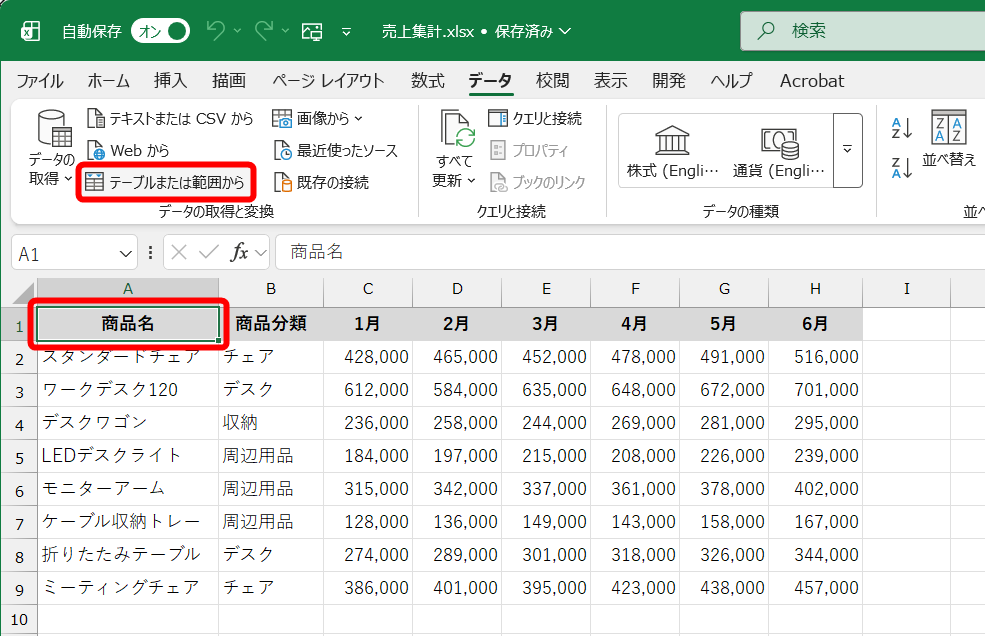
Task: Switch to the 校閲 tab
Action: 552,80
